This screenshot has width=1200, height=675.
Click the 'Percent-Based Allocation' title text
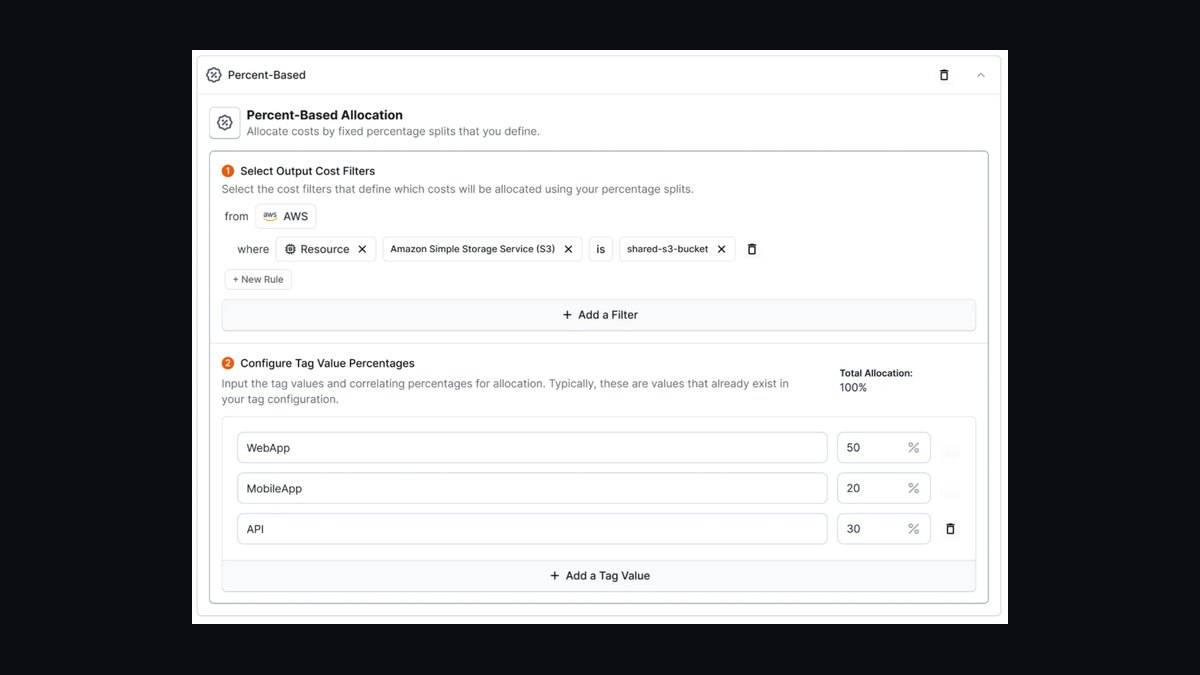coord(324,115)
